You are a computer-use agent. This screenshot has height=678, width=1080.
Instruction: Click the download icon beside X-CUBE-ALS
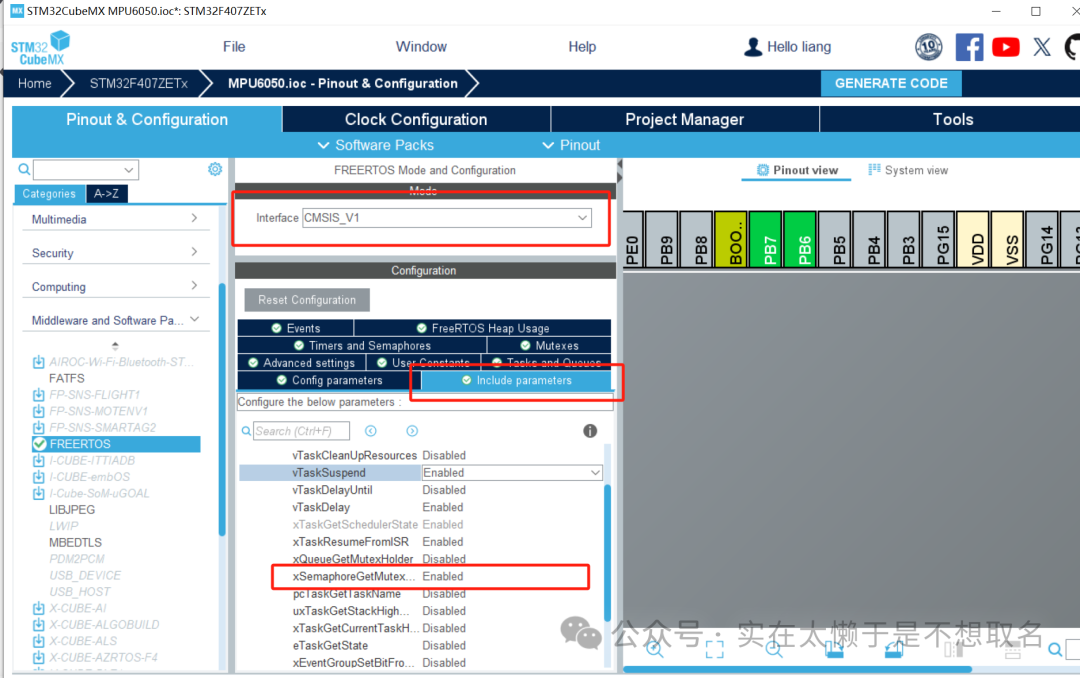[x=39, y=641]
